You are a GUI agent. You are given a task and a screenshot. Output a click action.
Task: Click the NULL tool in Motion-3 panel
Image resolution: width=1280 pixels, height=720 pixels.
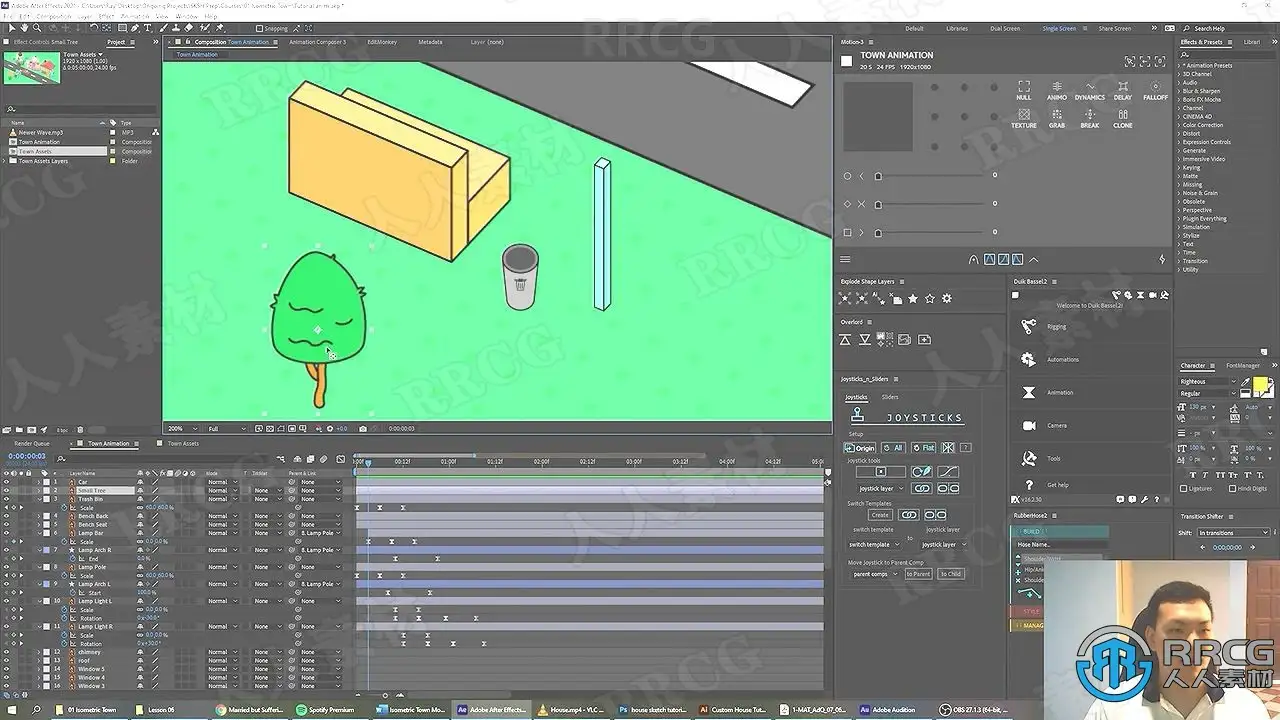[x=1023, y=90]
